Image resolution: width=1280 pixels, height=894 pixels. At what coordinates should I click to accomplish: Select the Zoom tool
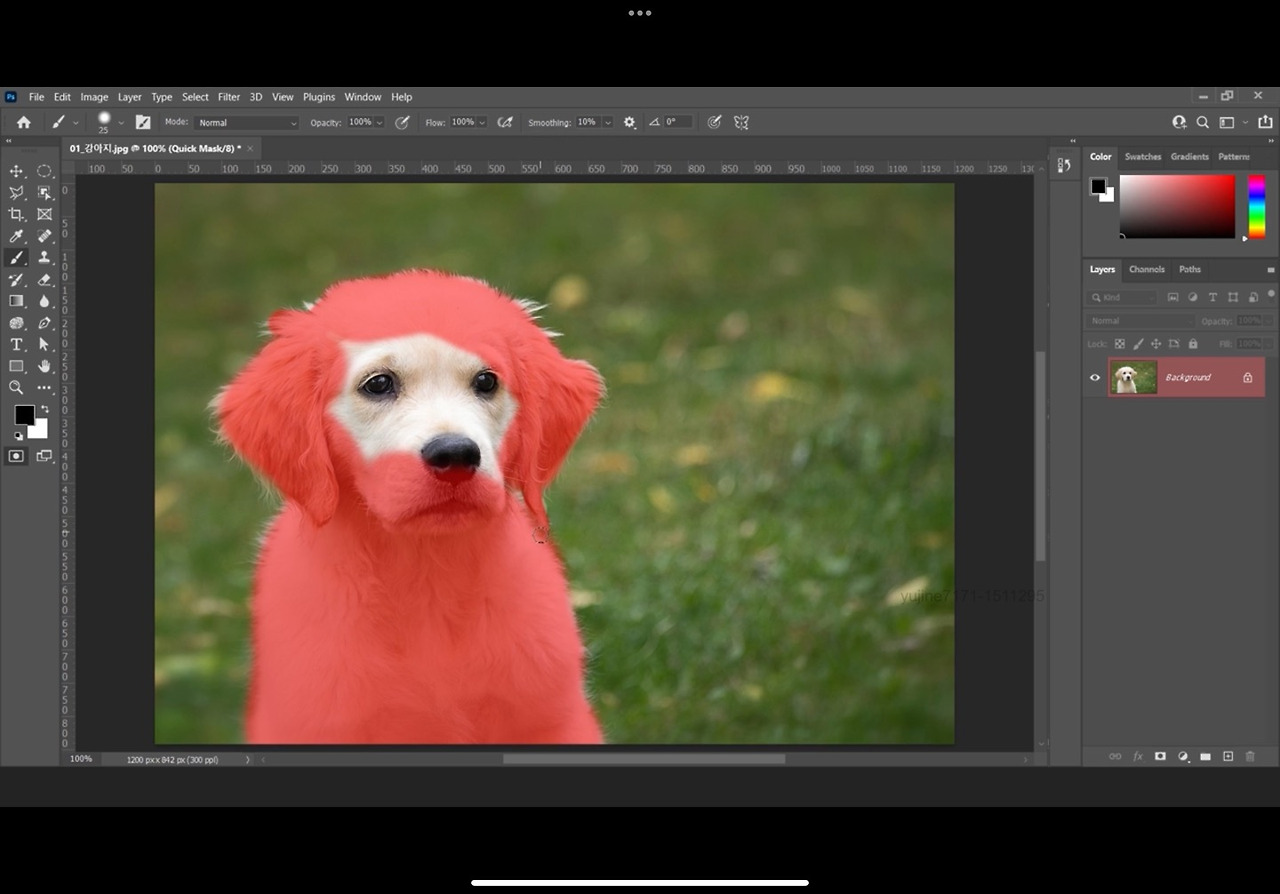point(16,387)
